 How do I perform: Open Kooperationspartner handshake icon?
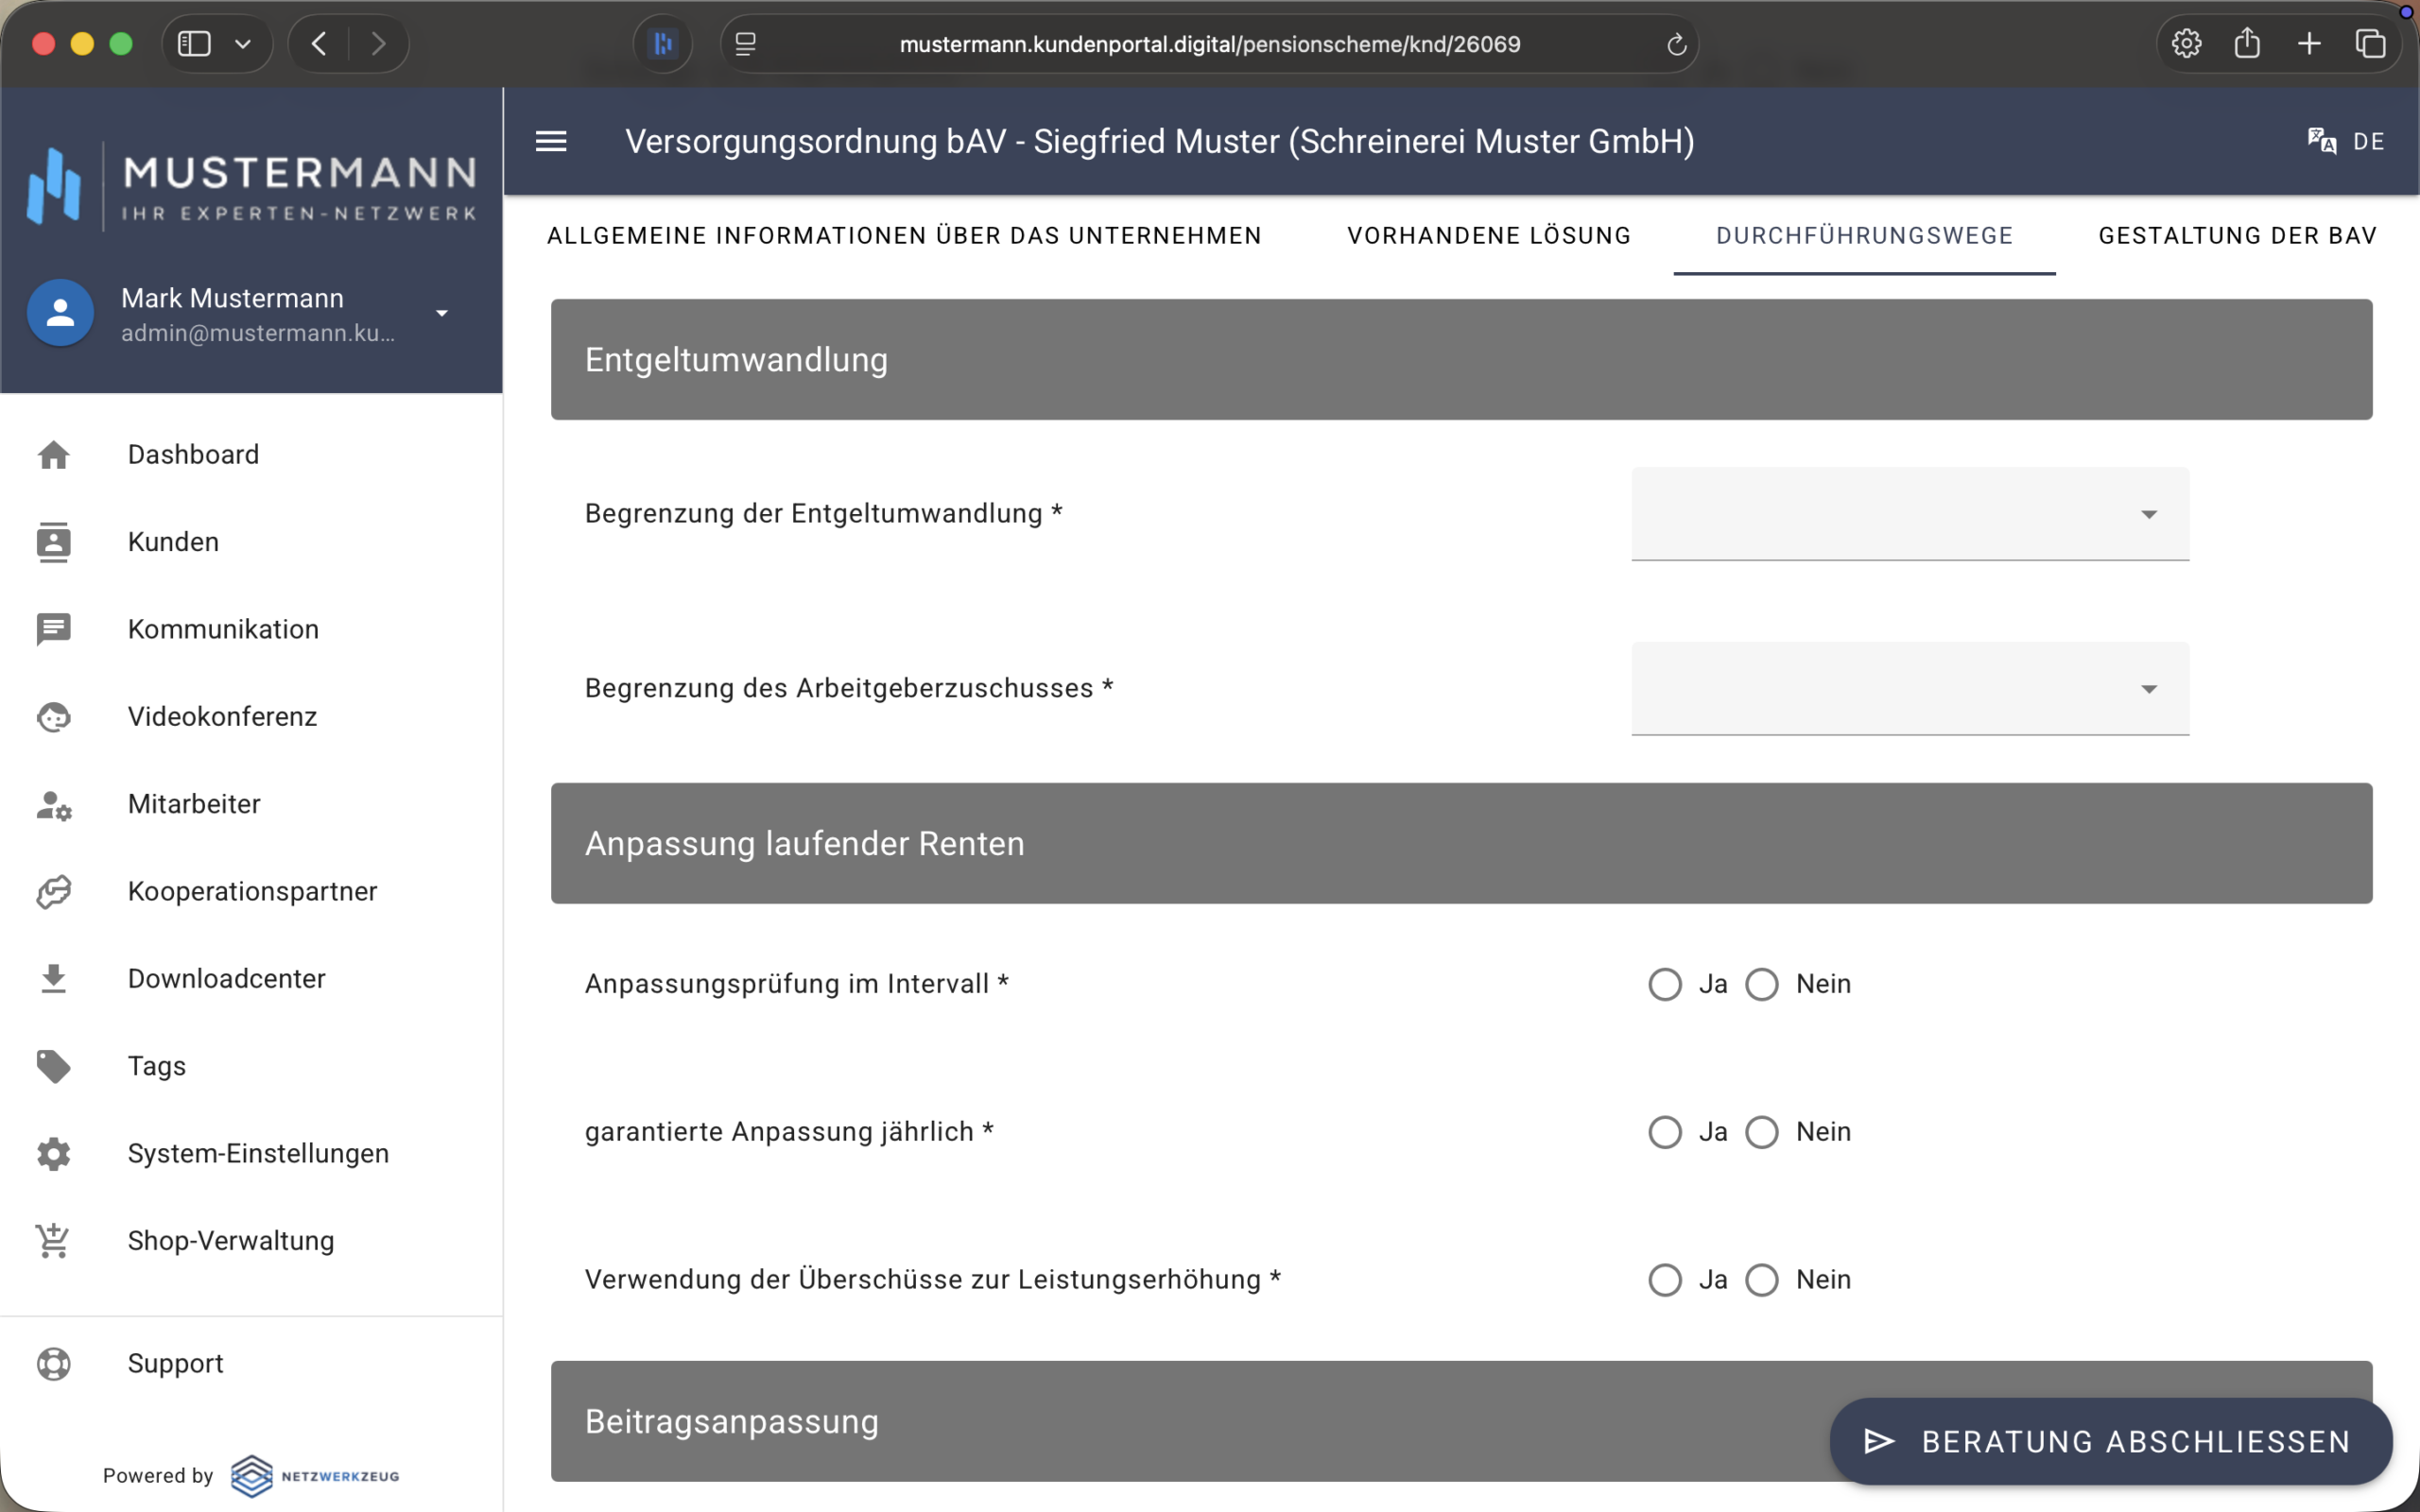click(54, 891)
